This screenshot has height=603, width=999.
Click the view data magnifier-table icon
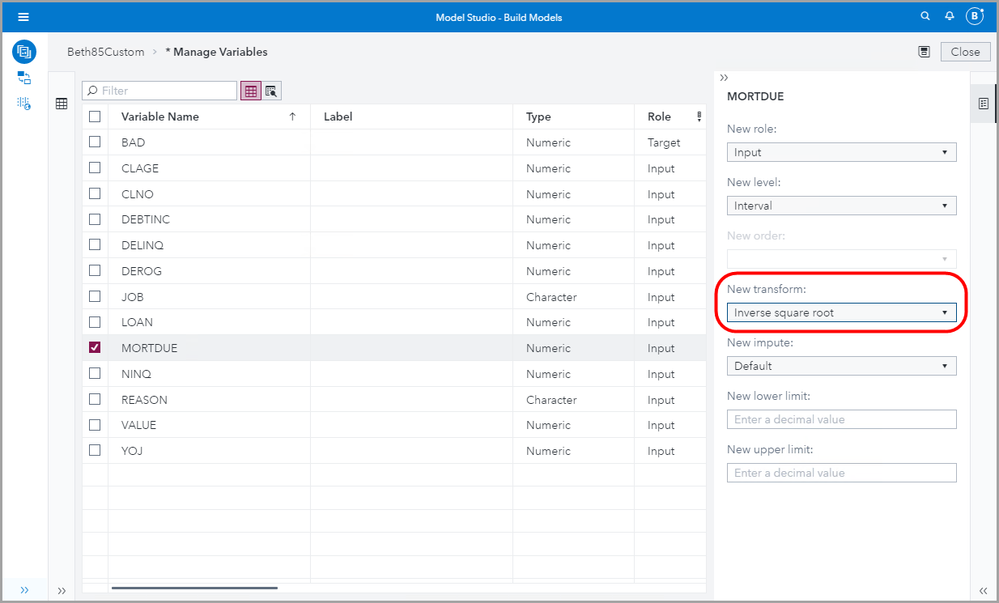point(271,91)
